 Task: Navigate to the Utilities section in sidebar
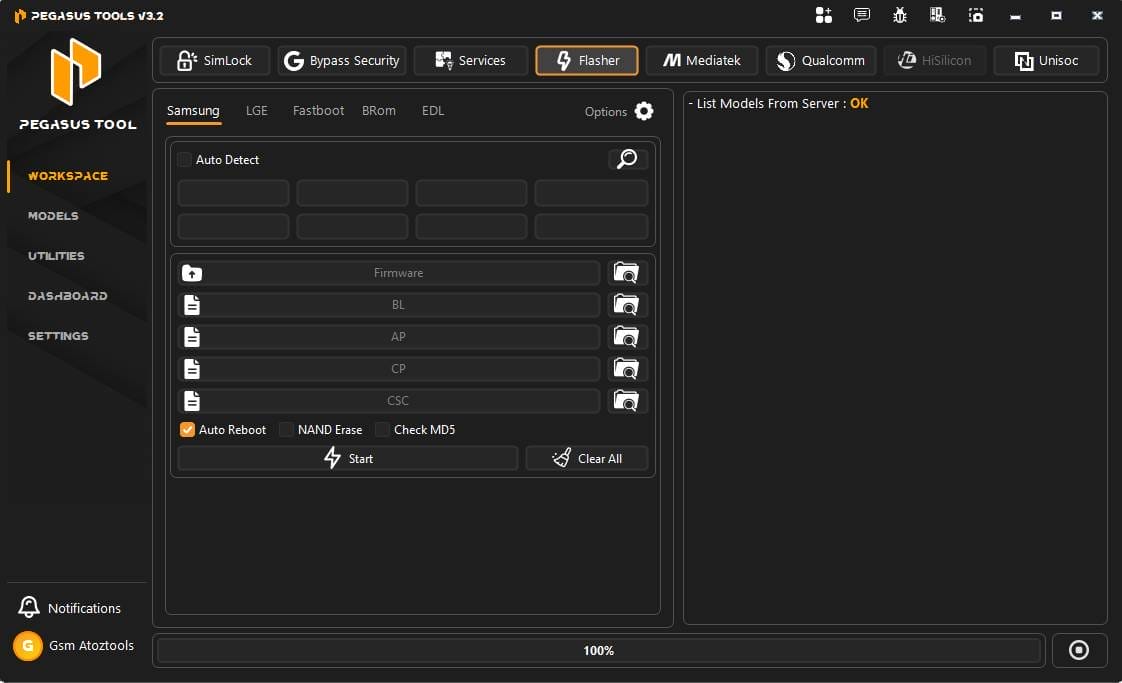[58, 256]
